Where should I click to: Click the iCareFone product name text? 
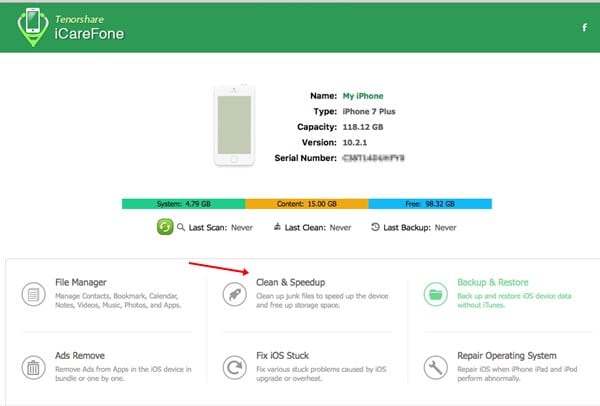click(x=89, y=34)
